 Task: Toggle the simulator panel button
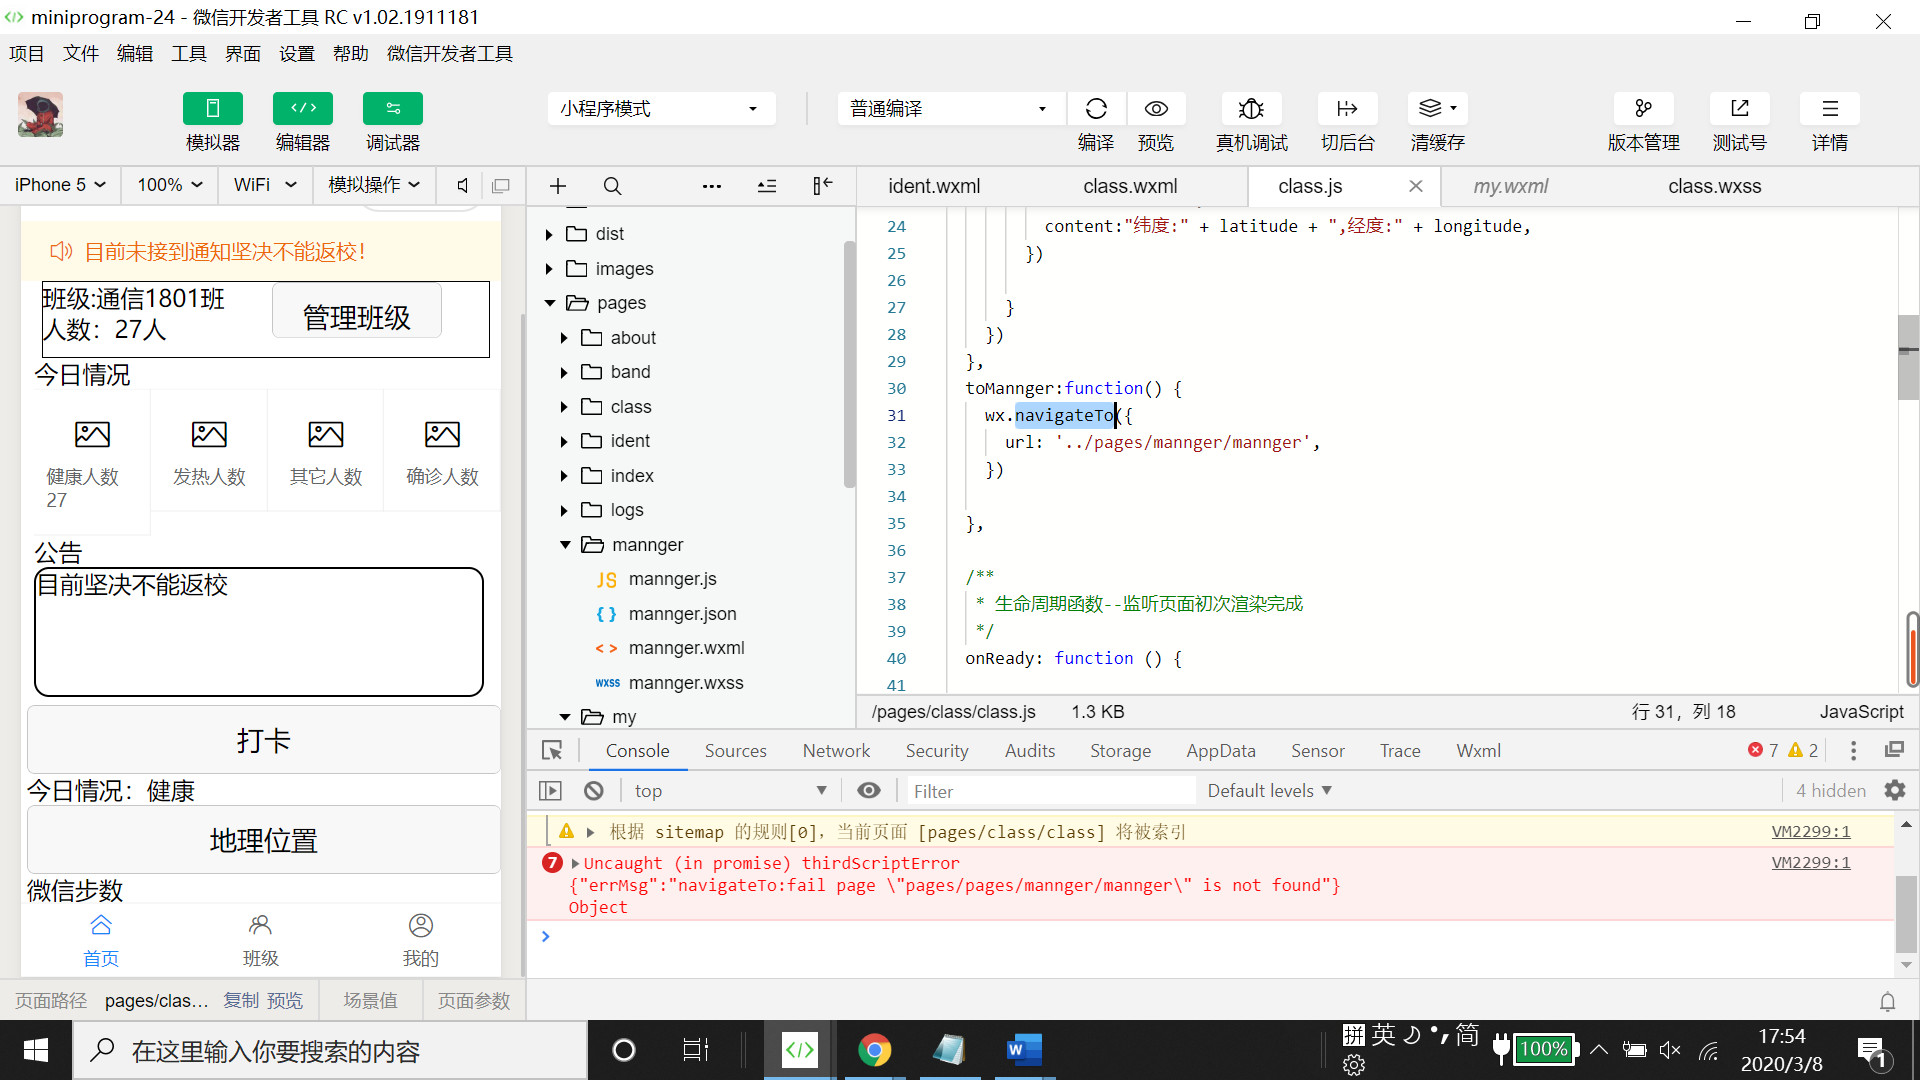tap(212, 109)
